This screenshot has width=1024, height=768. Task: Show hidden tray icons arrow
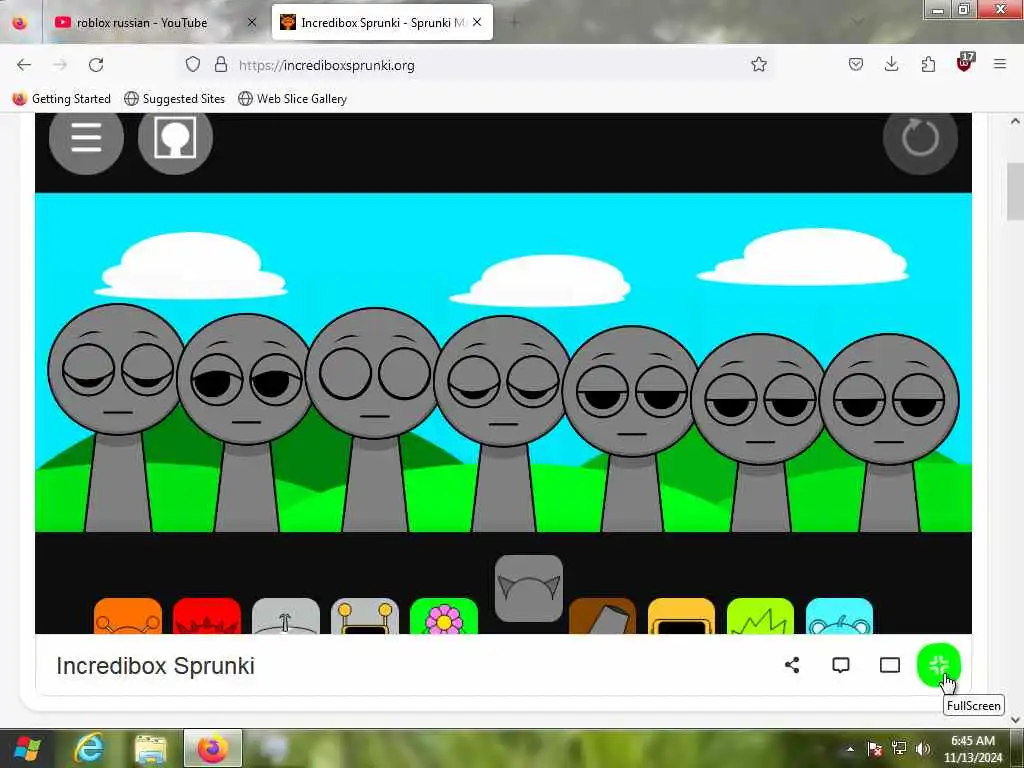(x=850, y=749)
